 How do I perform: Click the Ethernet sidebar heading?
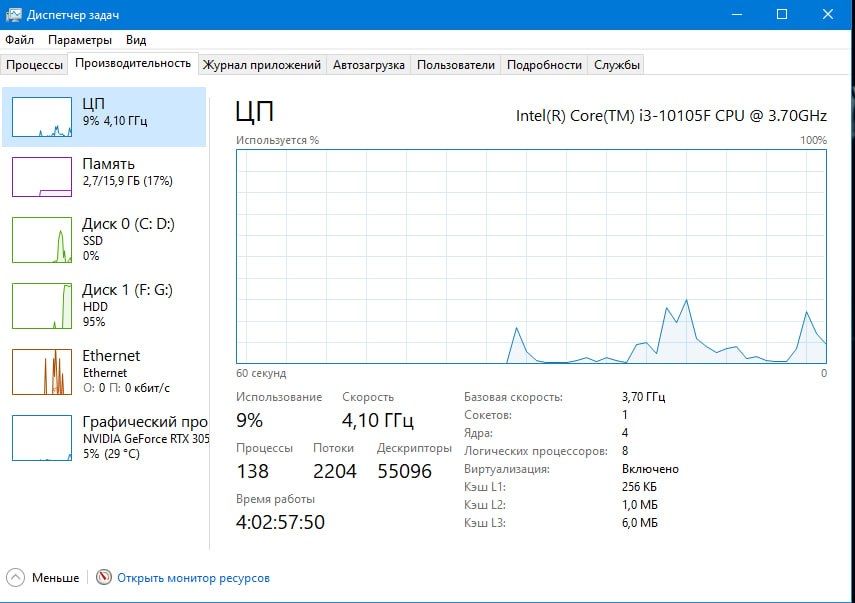[x=111, y=356]
